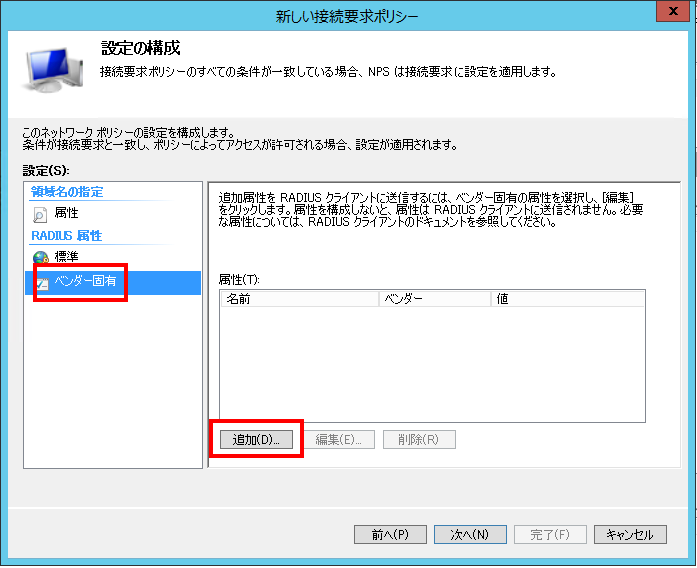Click the 属性(T): label

pyautogui.click(x=239, y=280)
